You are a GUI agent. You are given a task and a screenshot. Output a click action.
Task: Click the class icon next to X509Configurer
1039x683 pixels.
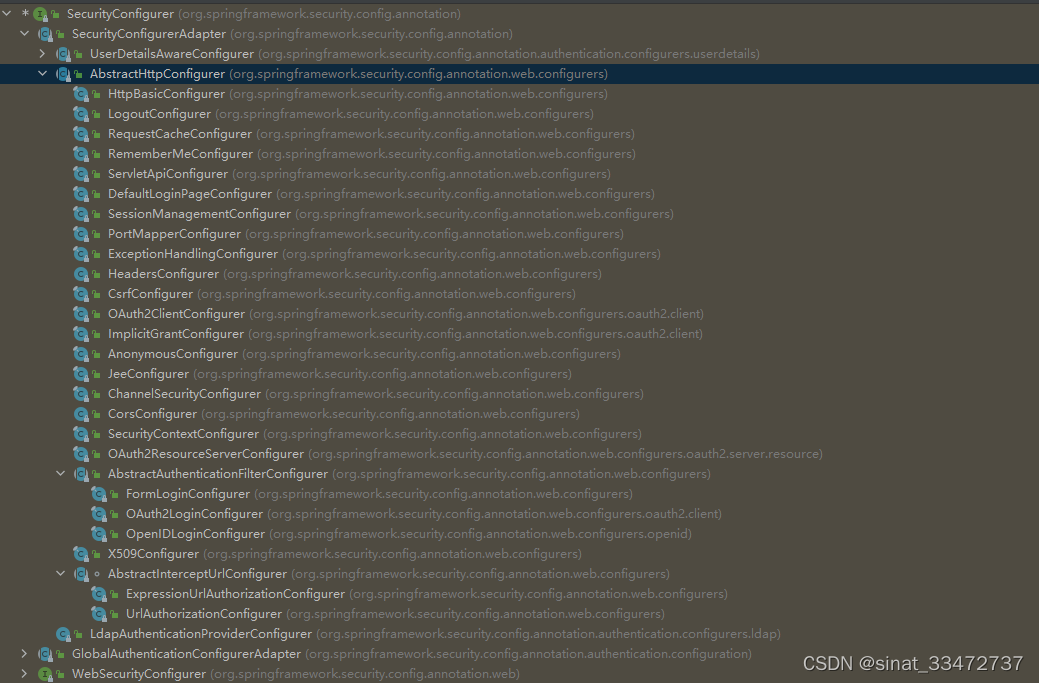pyautogui.click(x=80, y=553)
